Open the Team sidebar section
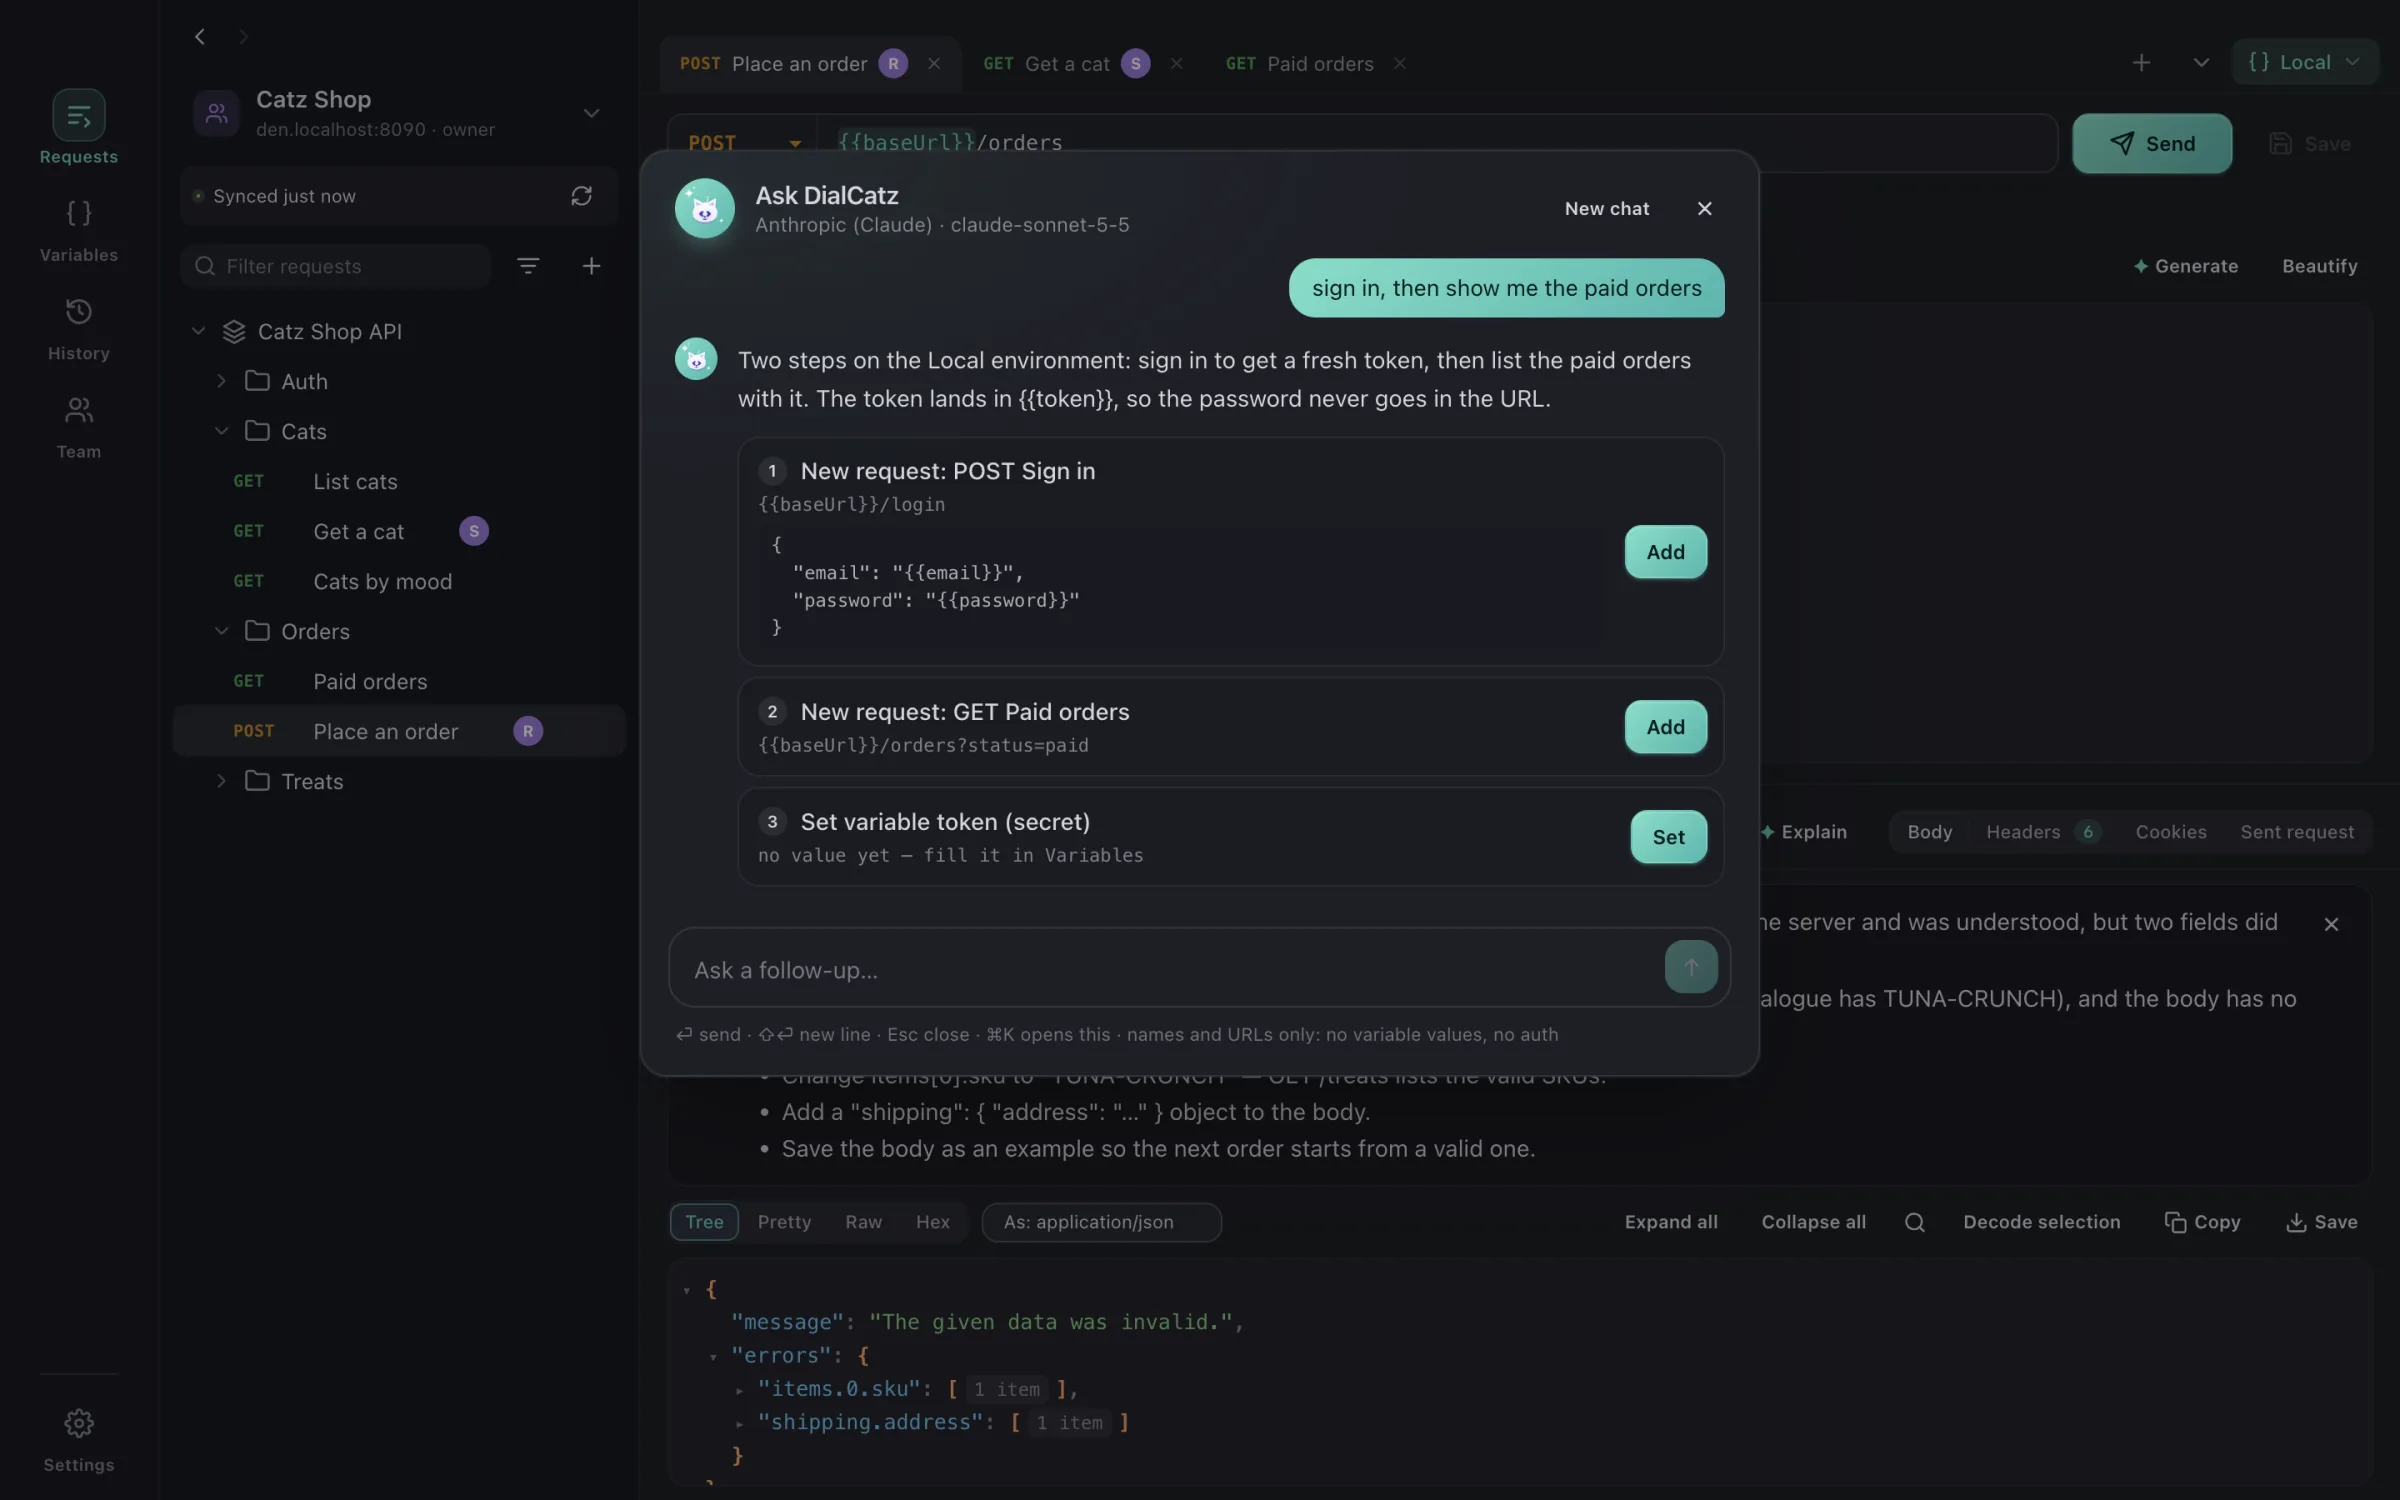 pos(78,427)
